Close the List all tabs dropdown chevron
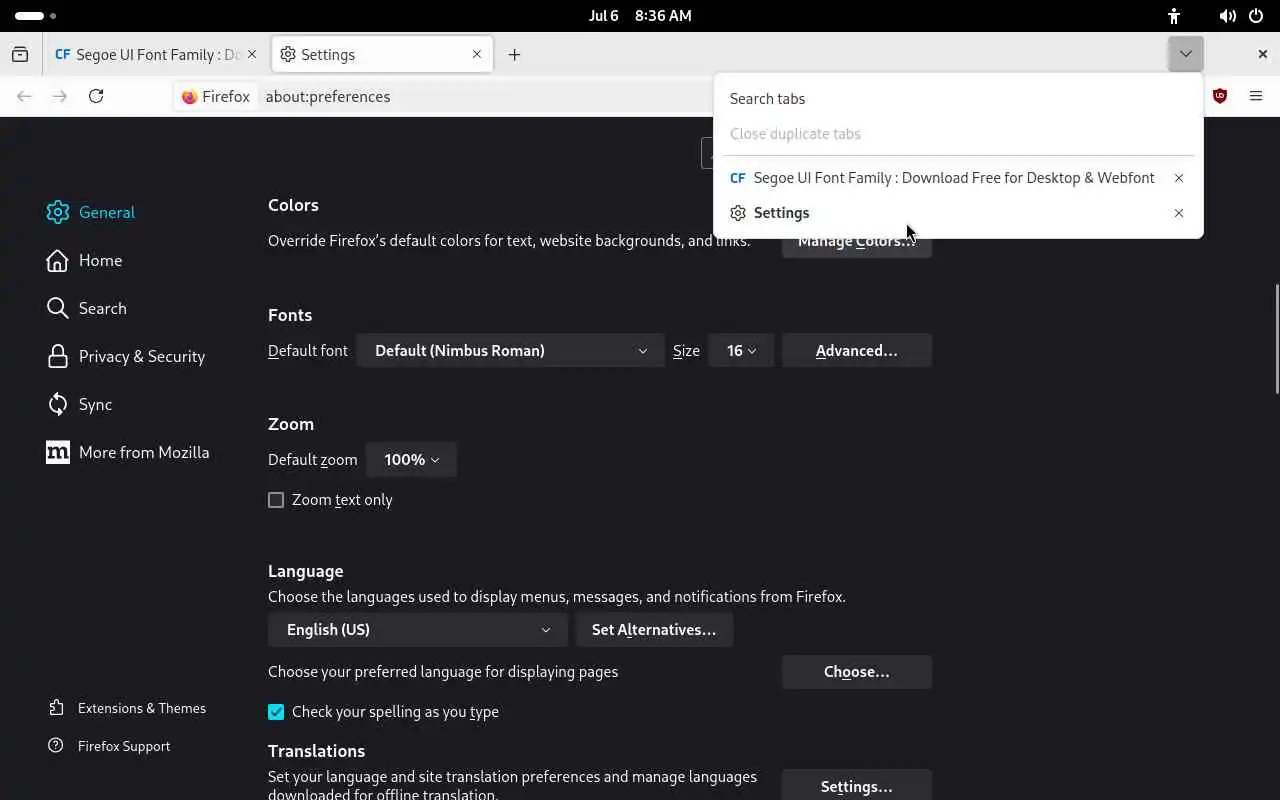 pyautogui.click(x=1185, y=54)
